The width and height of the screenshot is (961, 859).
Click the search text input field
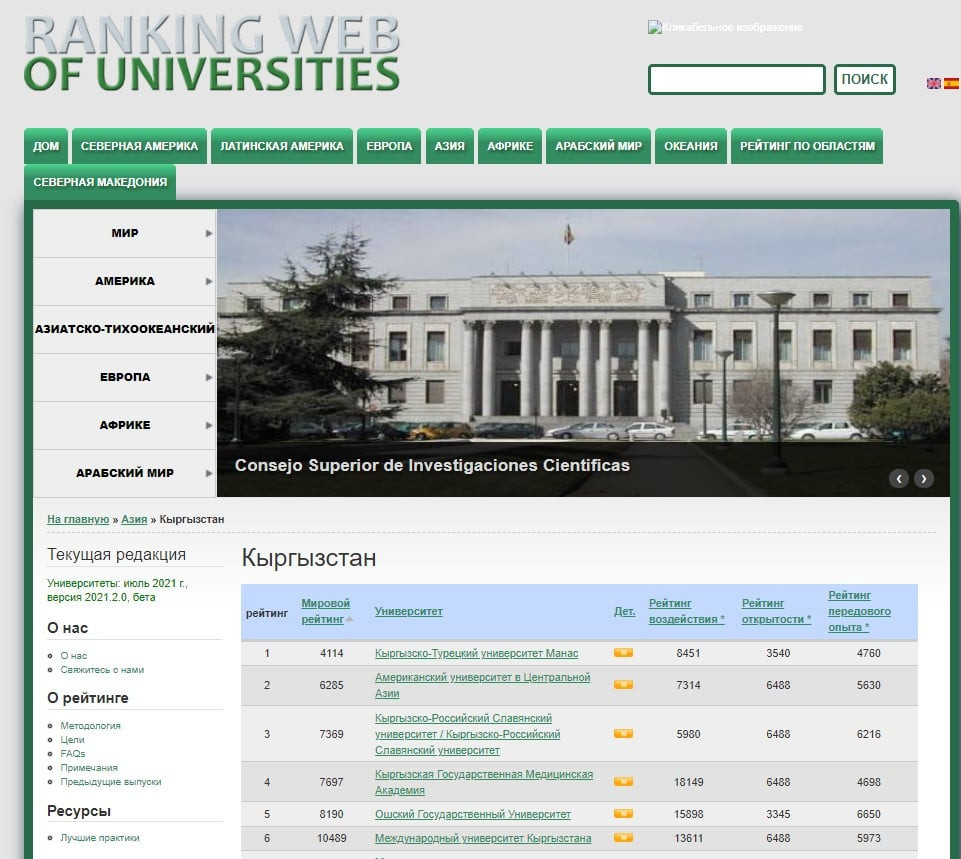click(736, 79)
